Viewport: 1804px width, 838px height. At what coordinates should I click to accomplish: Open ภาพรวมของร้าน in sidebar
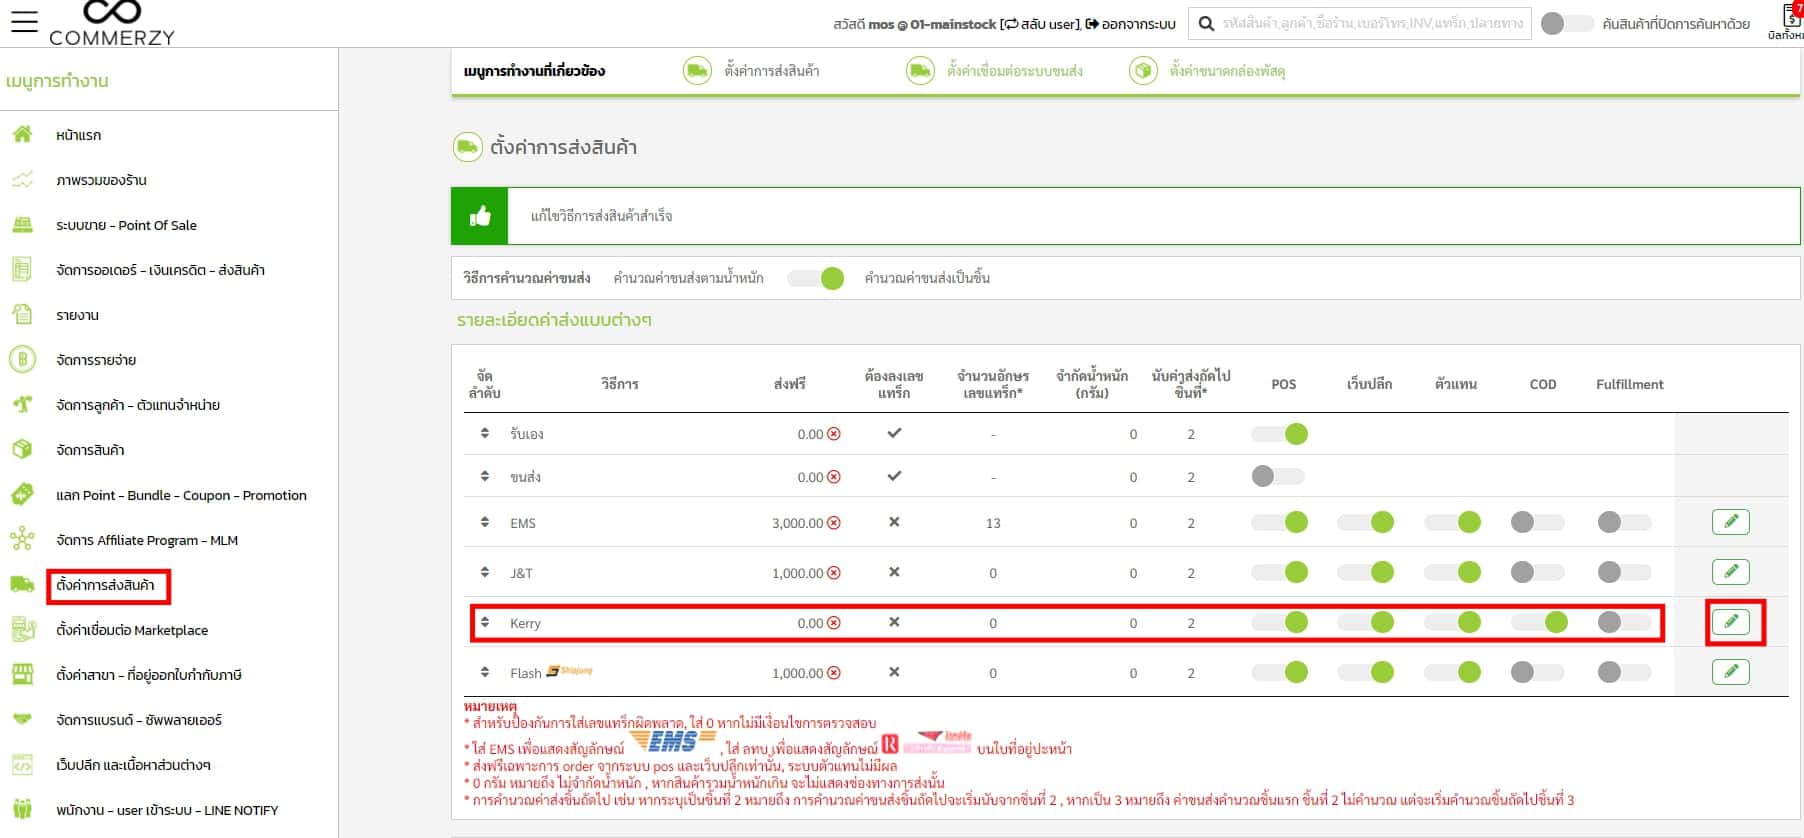(102, 180)
